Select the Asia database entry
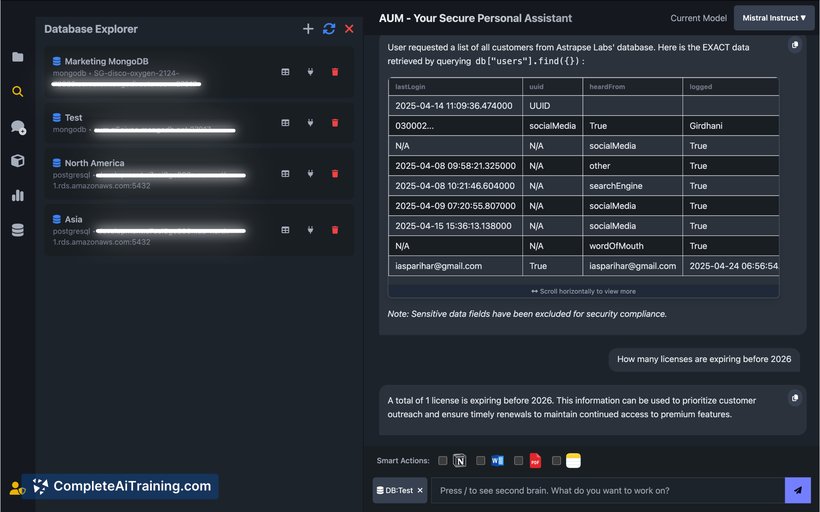 [199, 230]
